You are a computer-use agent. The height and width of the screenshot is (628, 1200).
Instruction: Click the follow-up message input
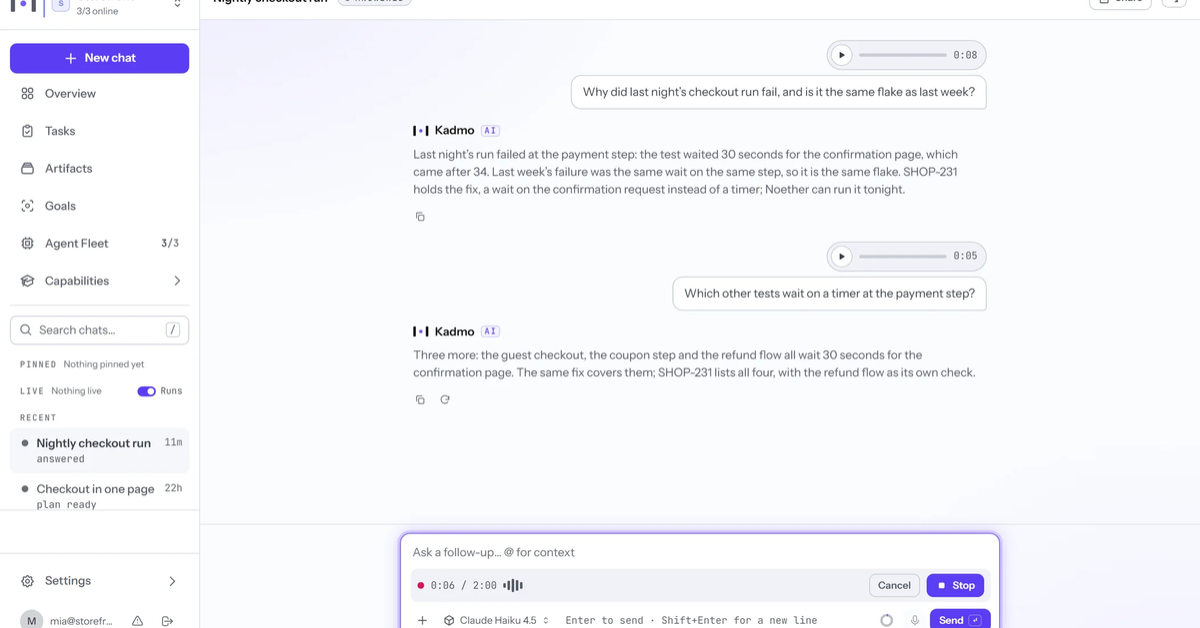[x=699, y=552]
